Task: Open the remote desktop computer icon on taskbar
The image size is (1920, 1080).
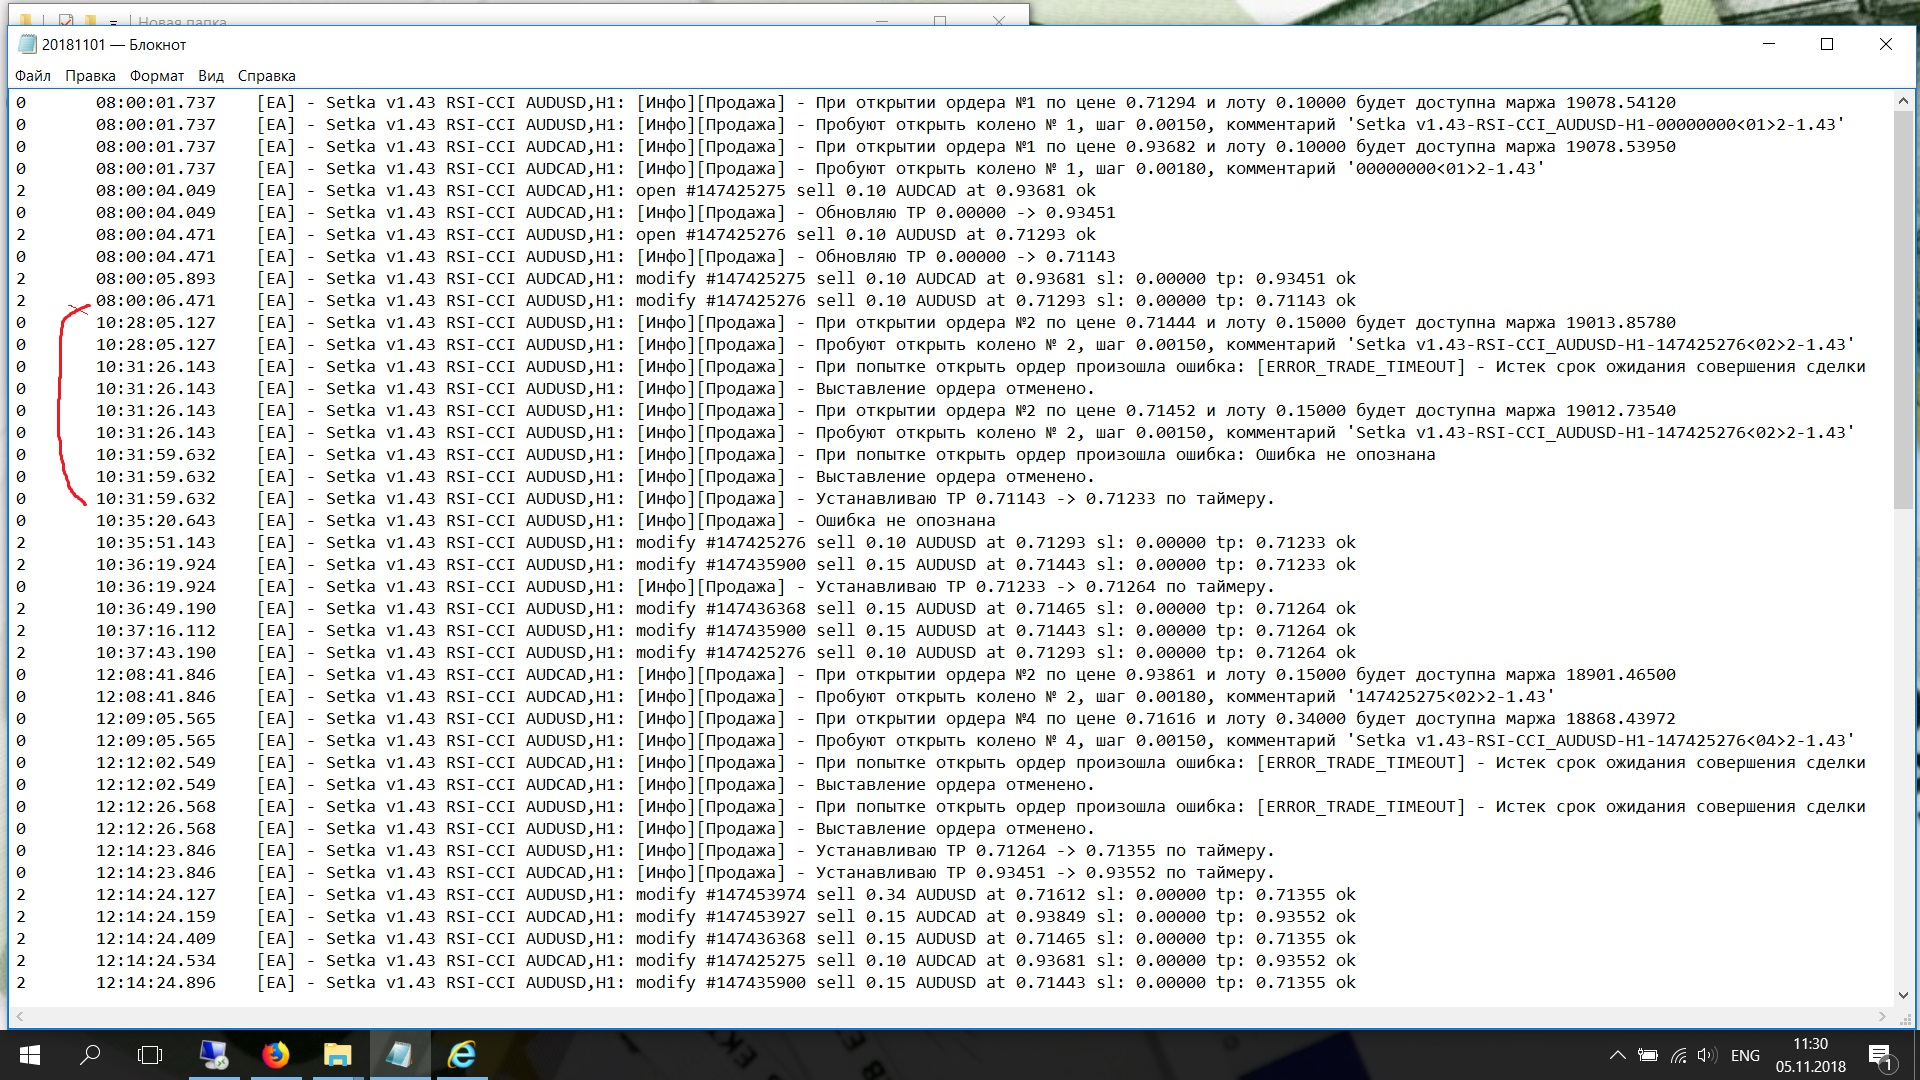Action: click(x=214, y=1055)
